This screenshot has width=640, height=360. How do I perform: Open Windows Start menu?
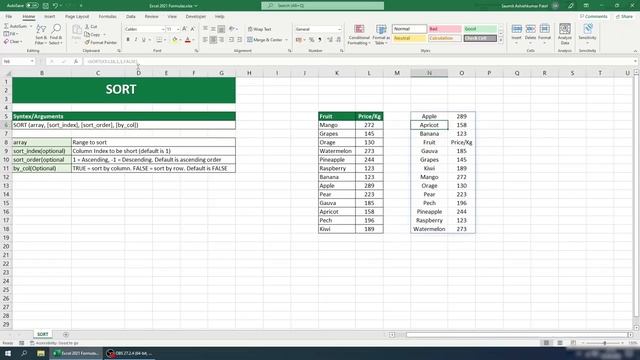coord(8,353)
